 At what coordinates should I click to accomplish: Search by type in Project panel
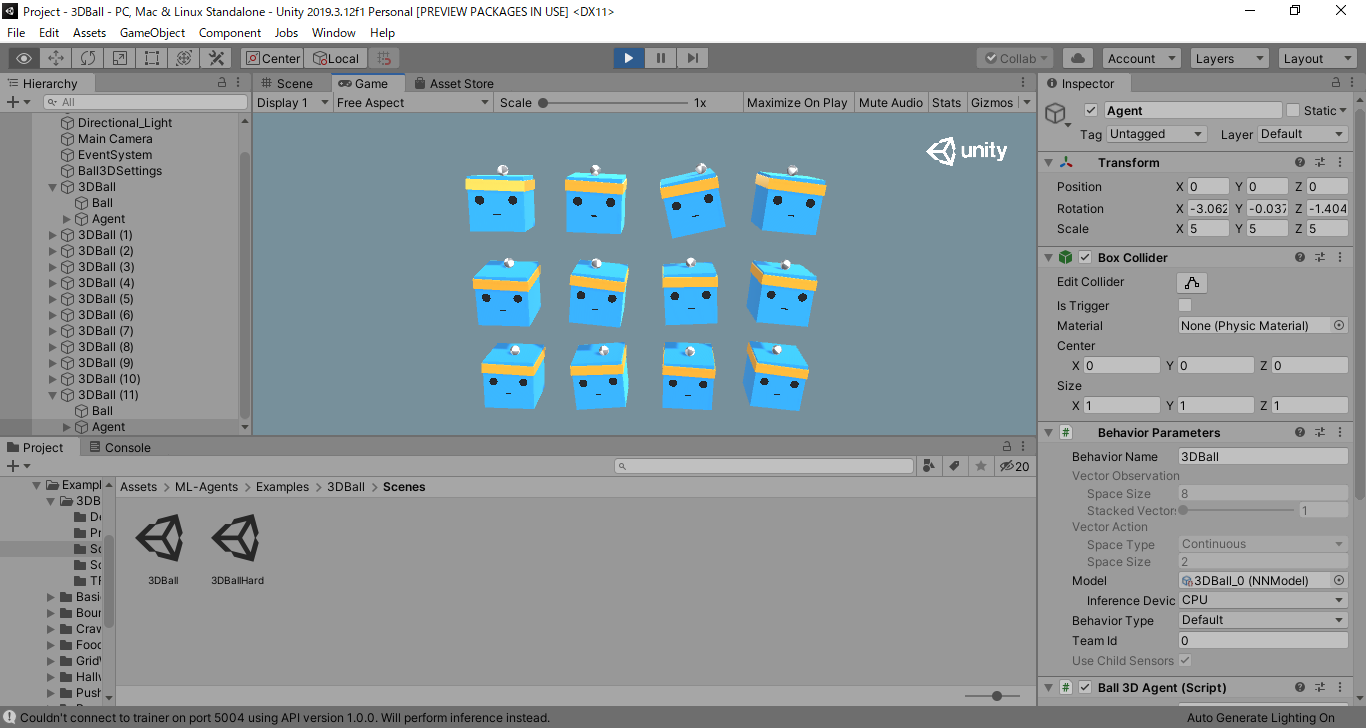click(x=930, y=466)
